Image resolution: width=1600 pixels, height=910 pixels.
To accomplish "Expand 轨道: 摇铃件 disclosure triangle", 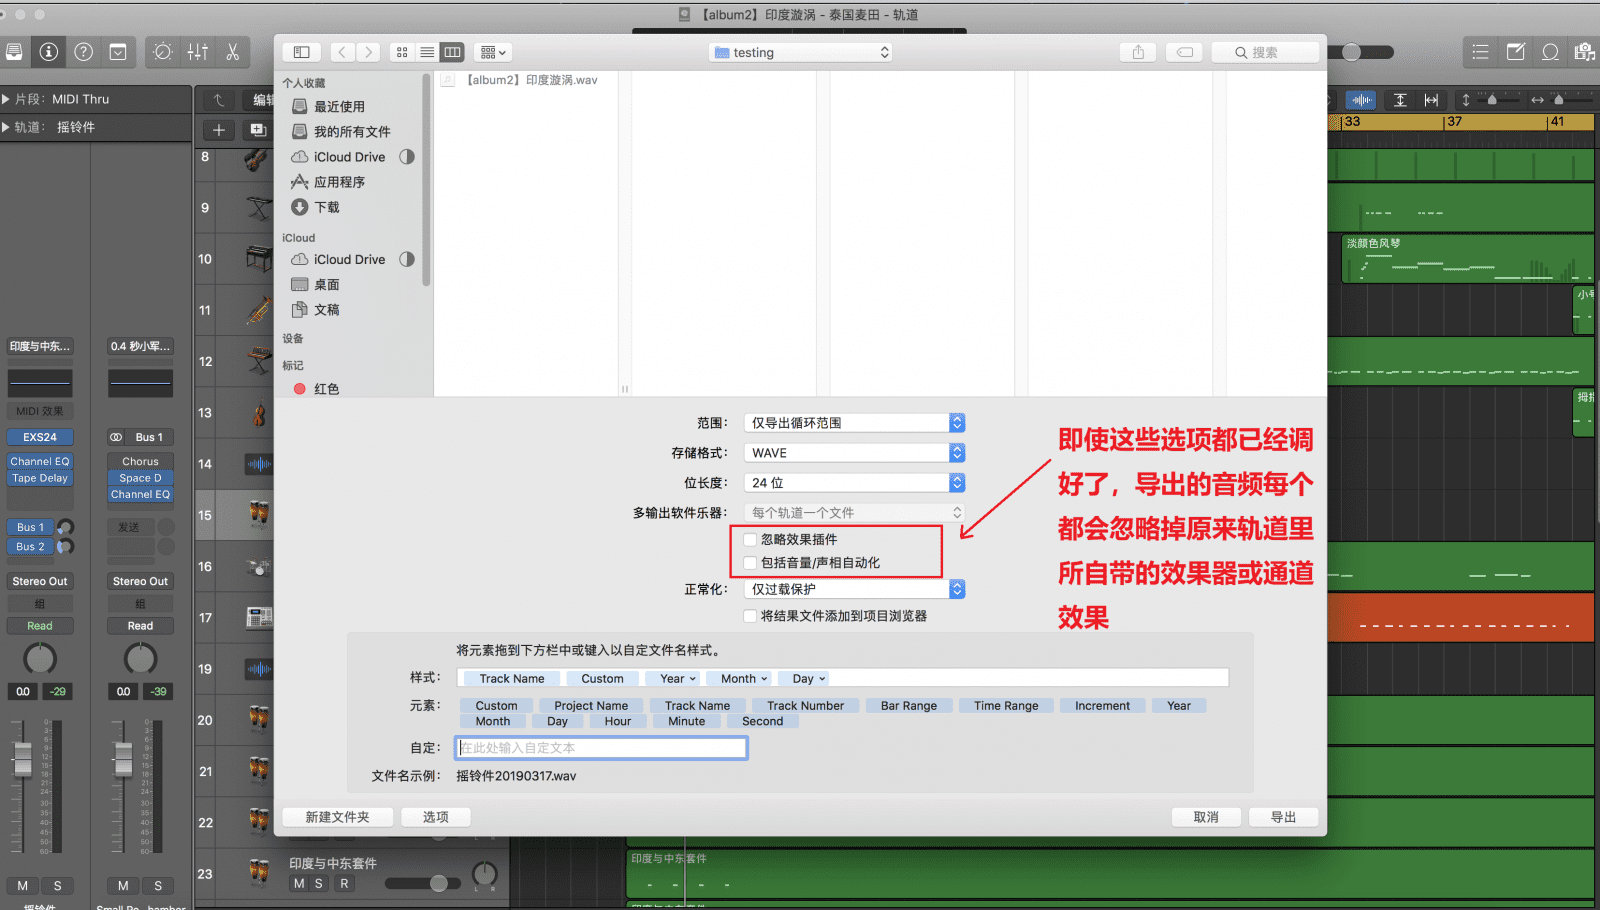I will pos(6,127).
